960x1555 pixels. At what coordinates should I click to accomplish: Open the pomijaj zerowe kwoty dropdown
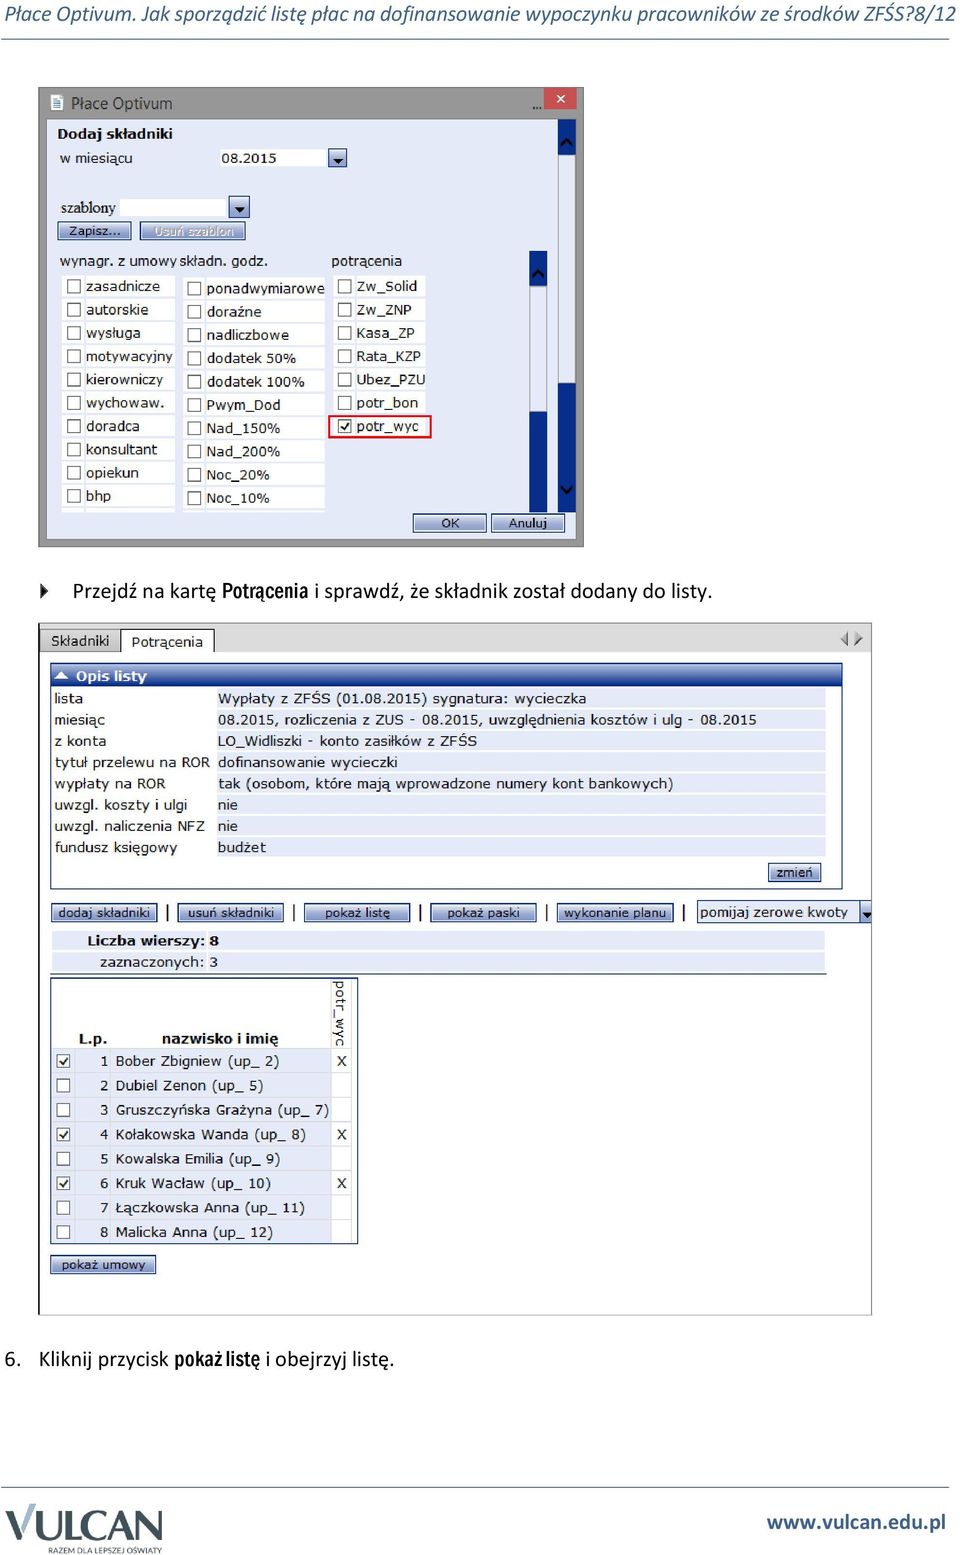coord(865,912)
